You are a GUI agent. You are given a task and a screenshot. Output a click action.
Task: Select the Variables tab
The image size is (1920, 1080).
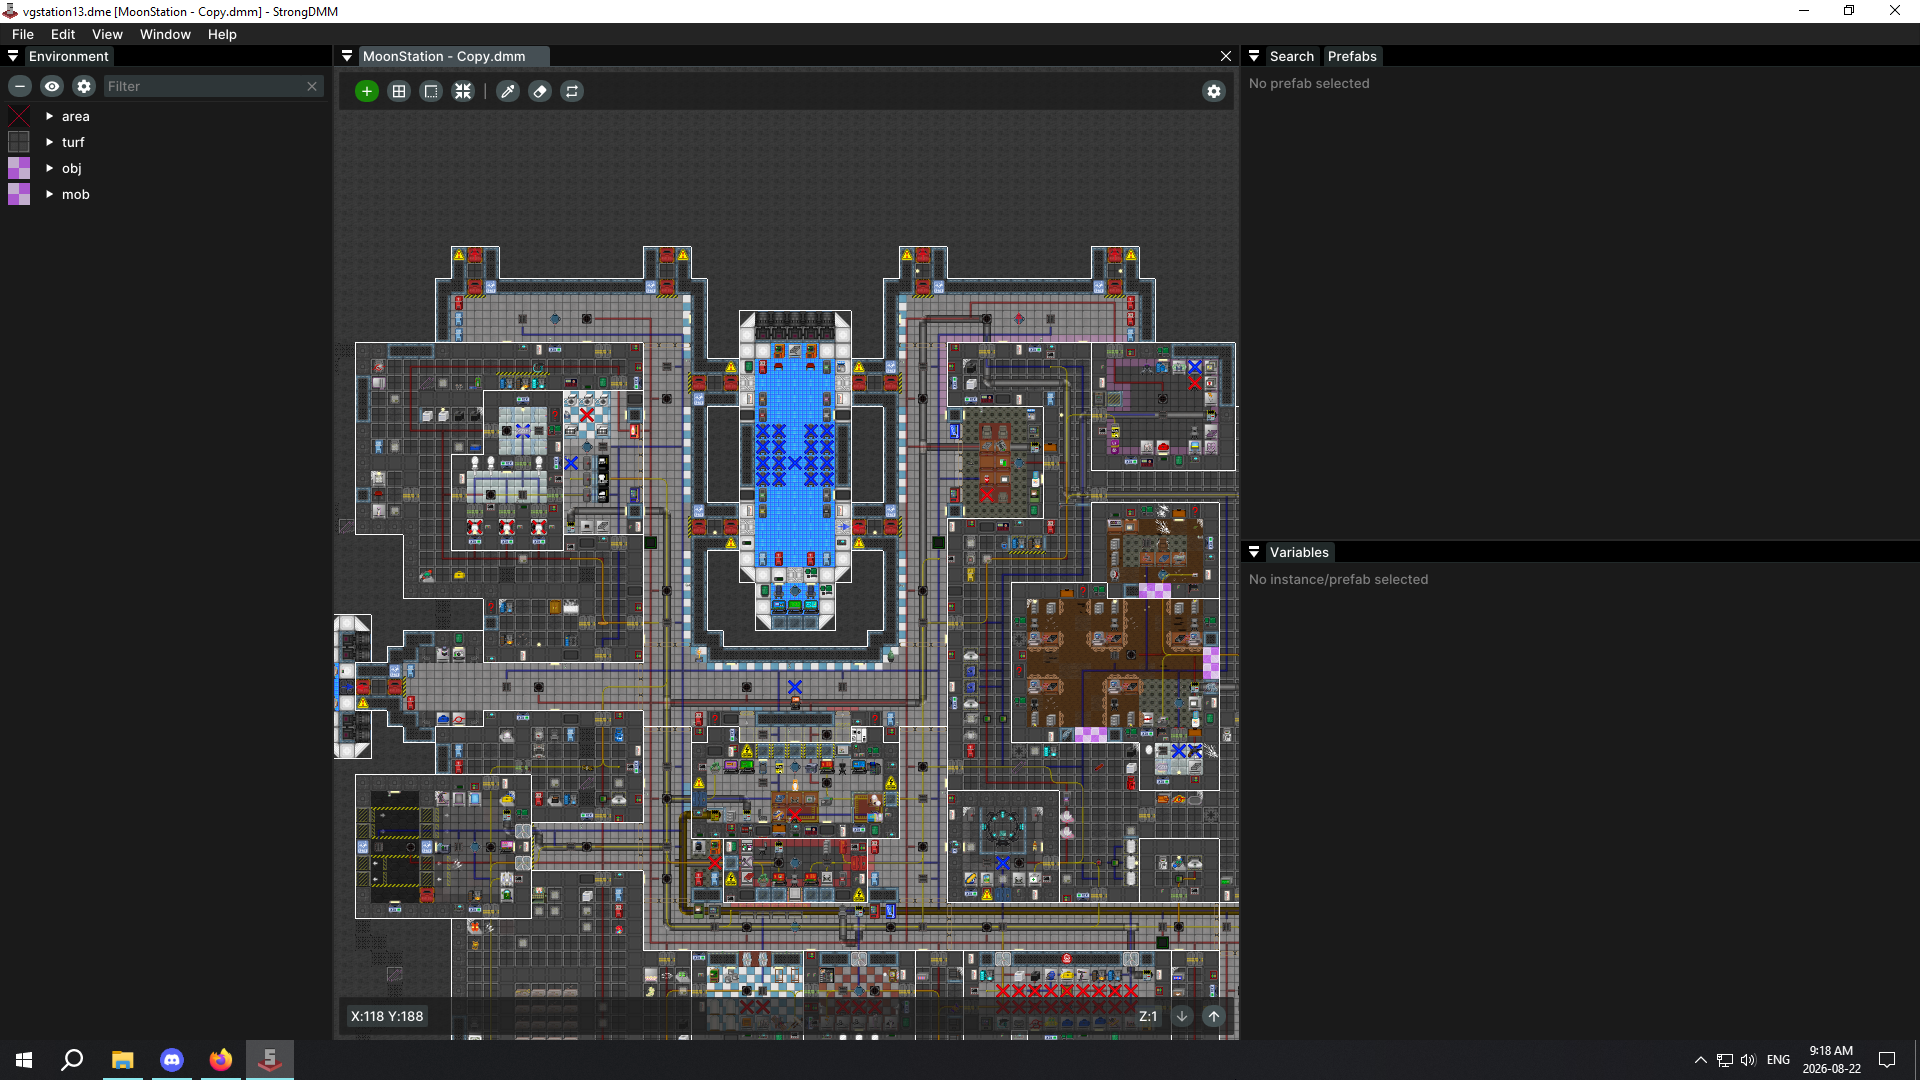1299,552
